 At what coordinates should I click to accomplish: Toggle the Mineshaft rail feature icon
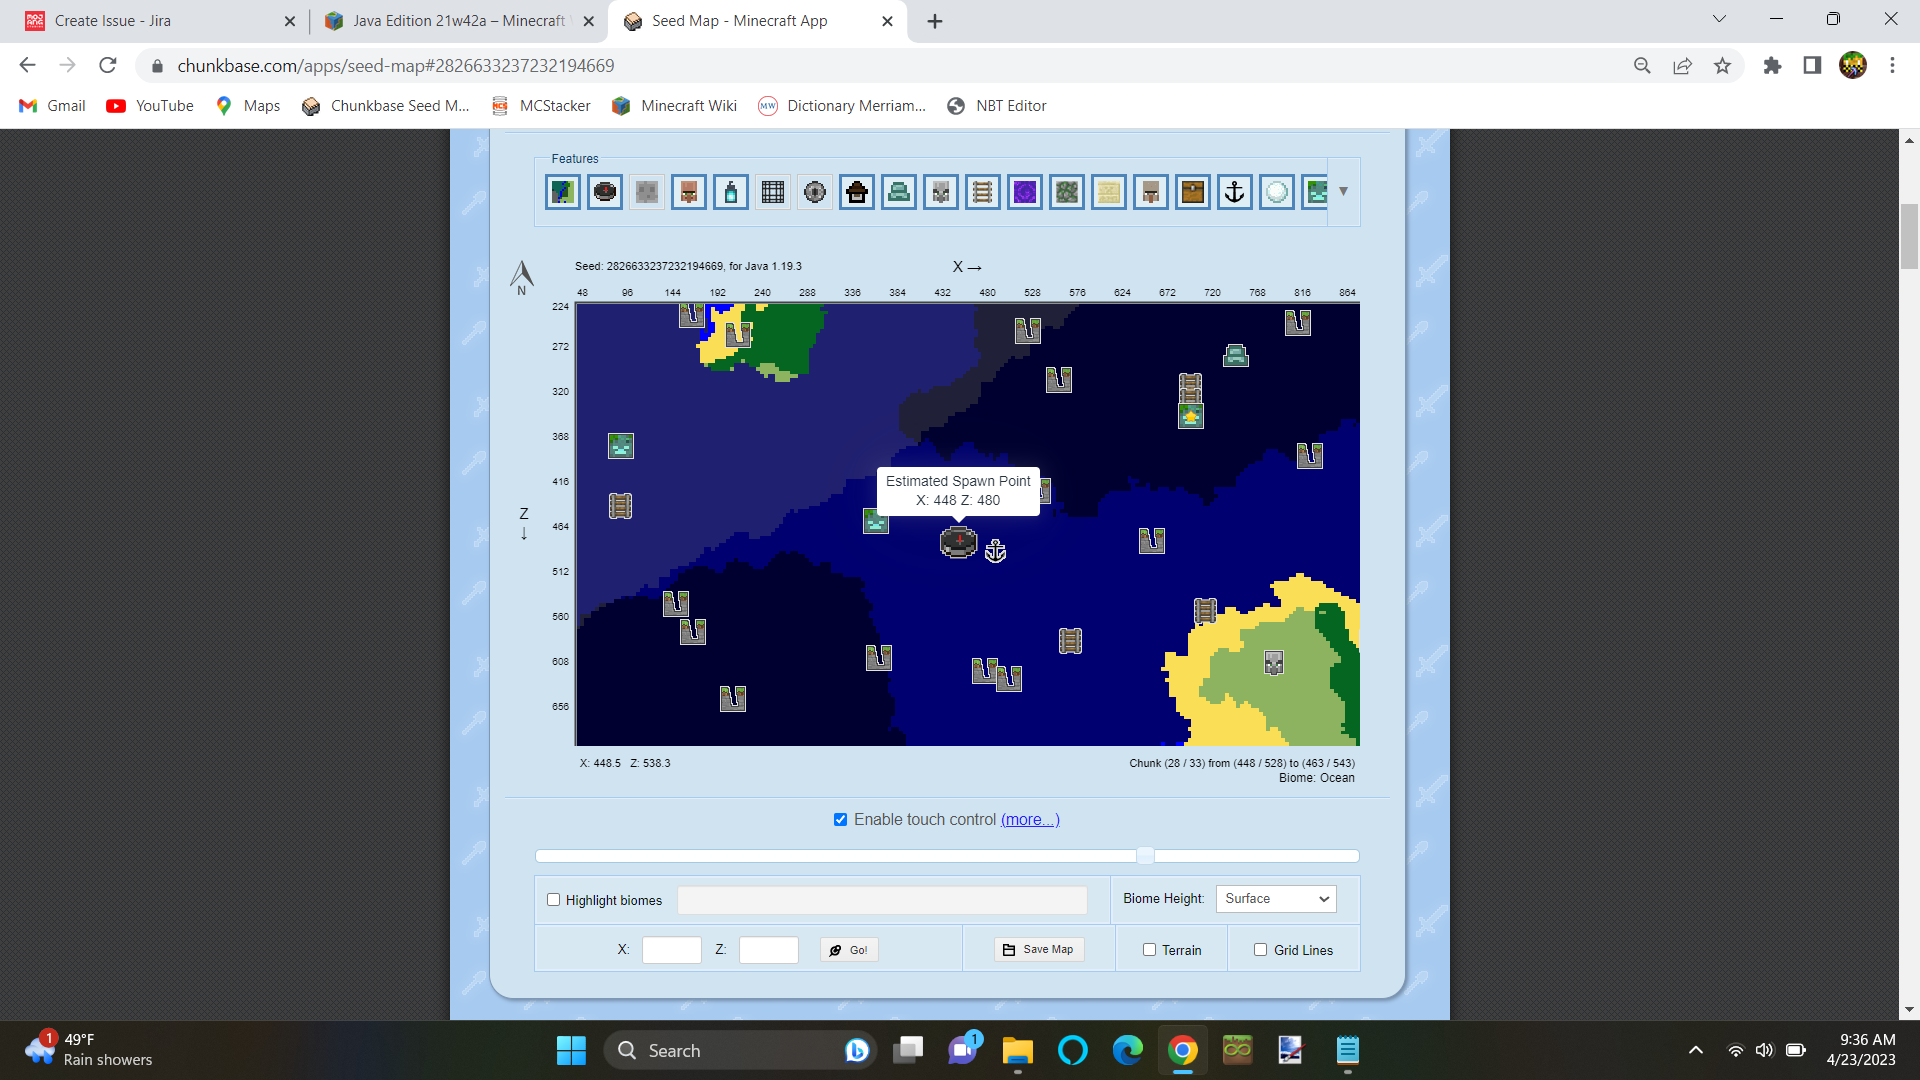[x=983, y=192]
